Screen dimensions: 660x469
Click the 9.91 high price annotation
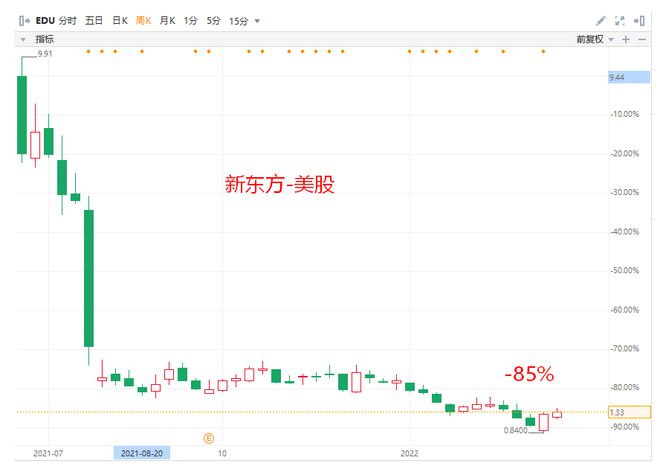(x=45, y=54)
